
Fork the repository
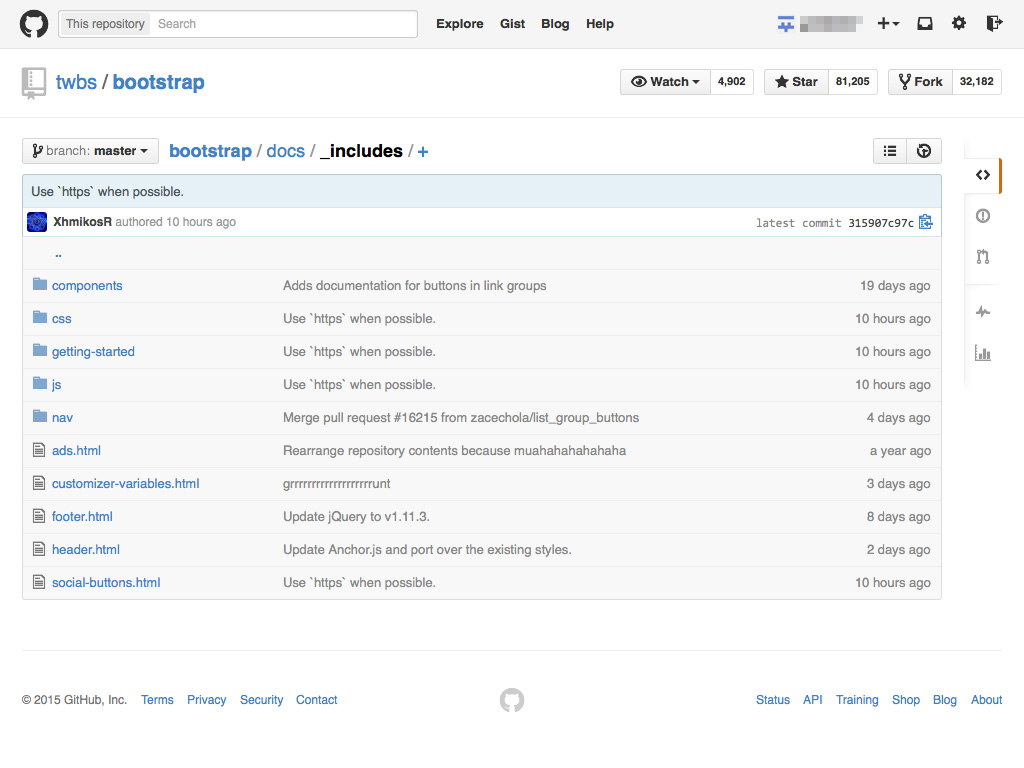click(x=919, y=81)
